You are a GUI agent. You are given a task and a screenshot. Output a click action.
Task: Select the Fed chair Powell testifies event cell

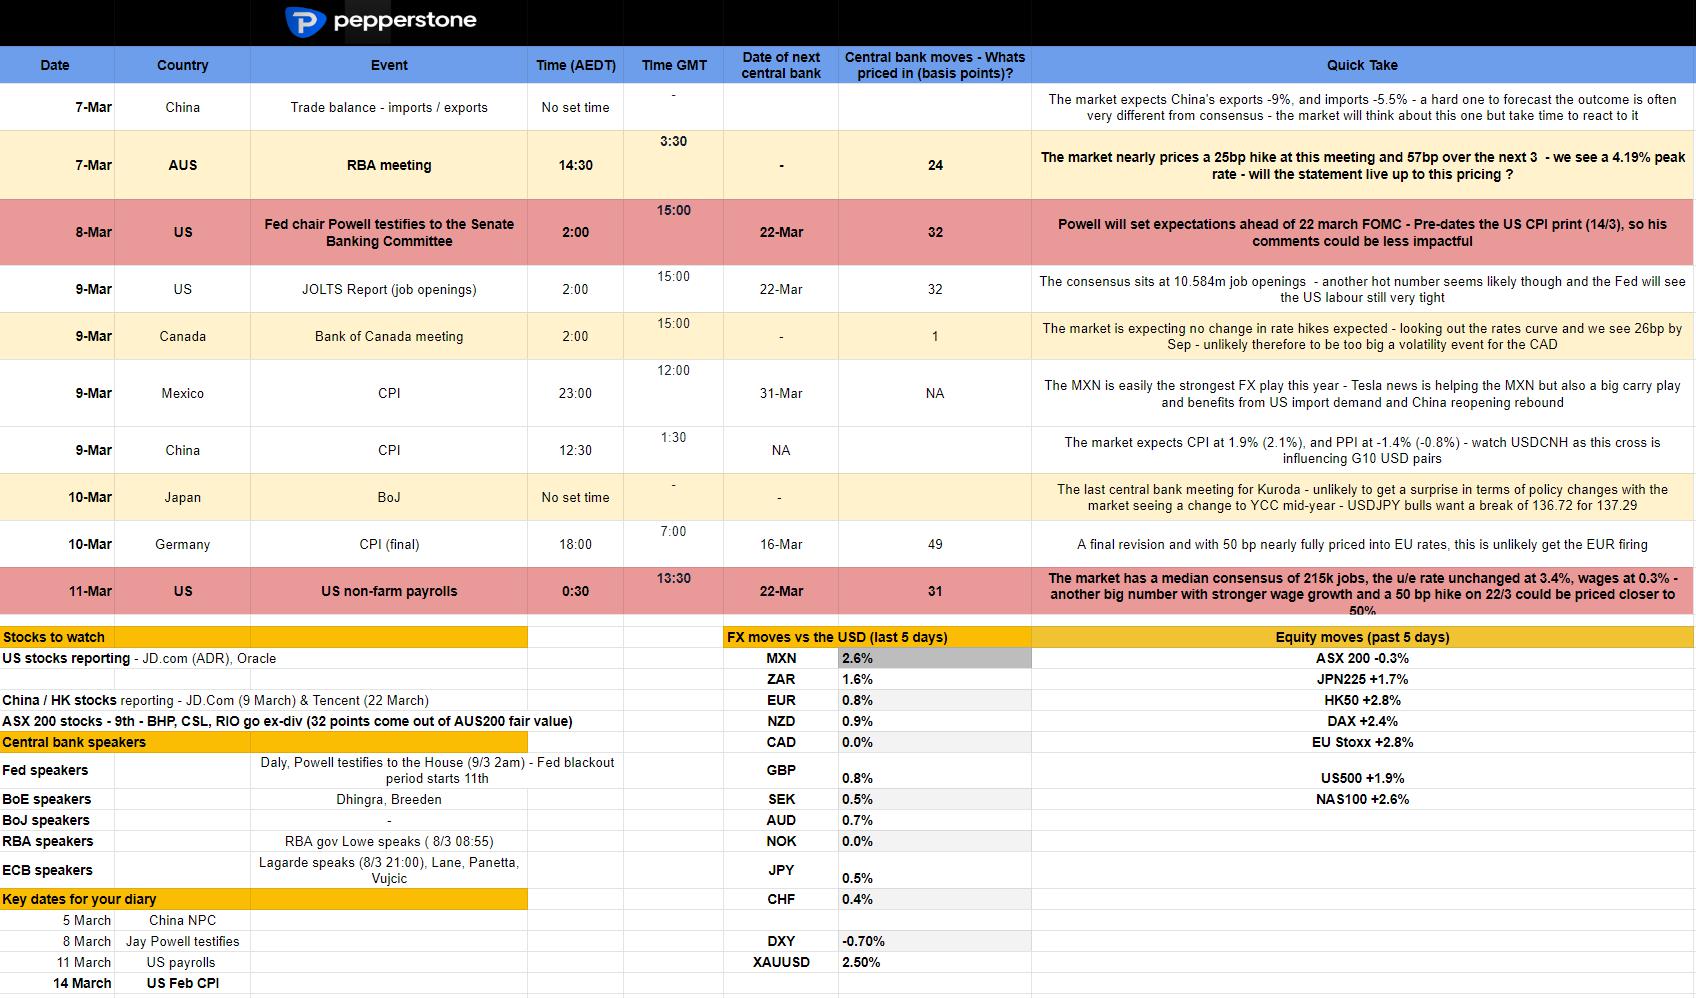(389, 232)
